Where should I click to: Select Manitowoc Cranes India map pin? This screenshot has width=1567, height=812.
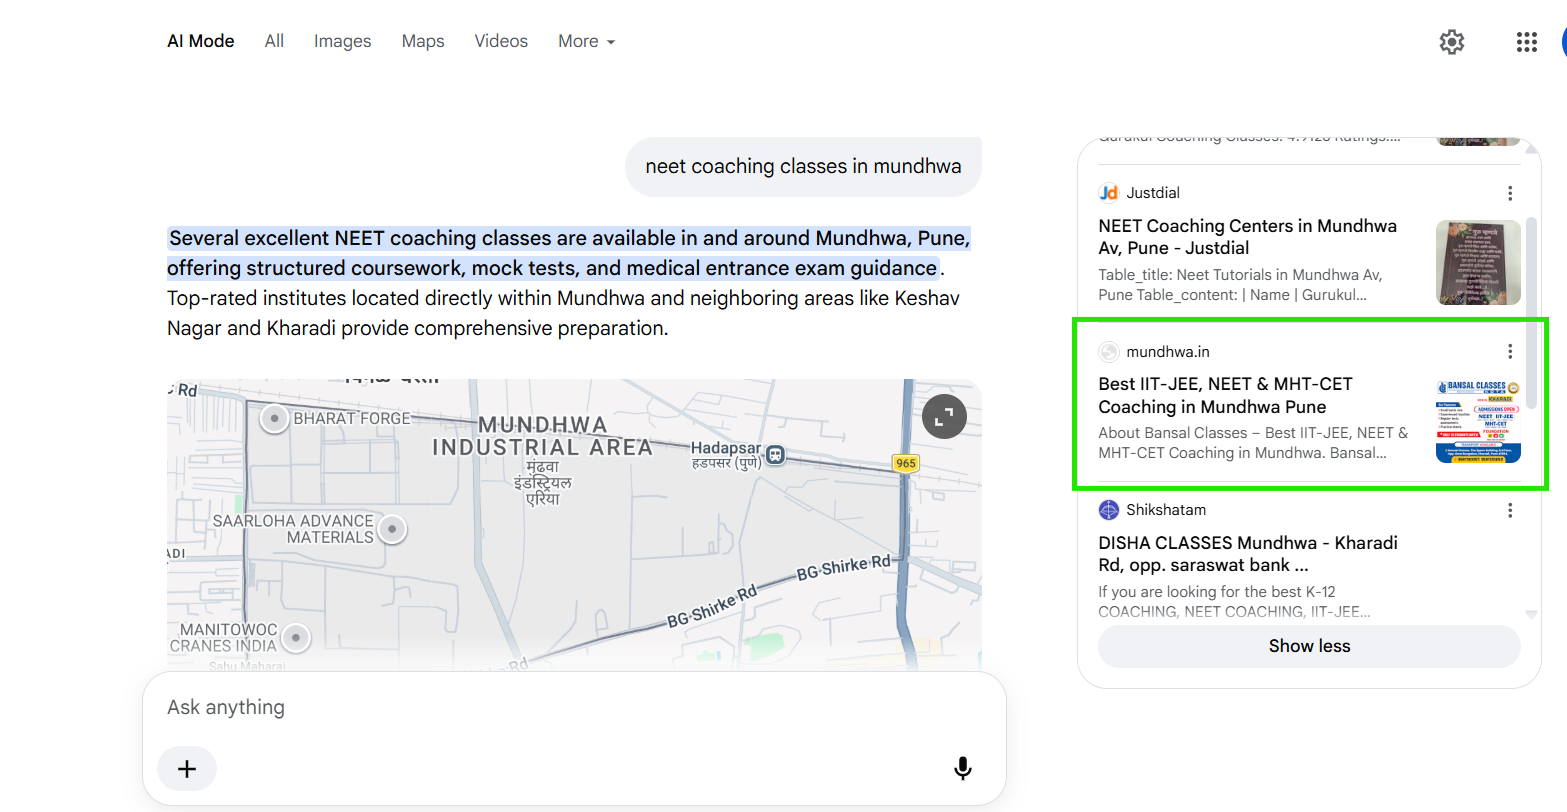pos(295,636)
